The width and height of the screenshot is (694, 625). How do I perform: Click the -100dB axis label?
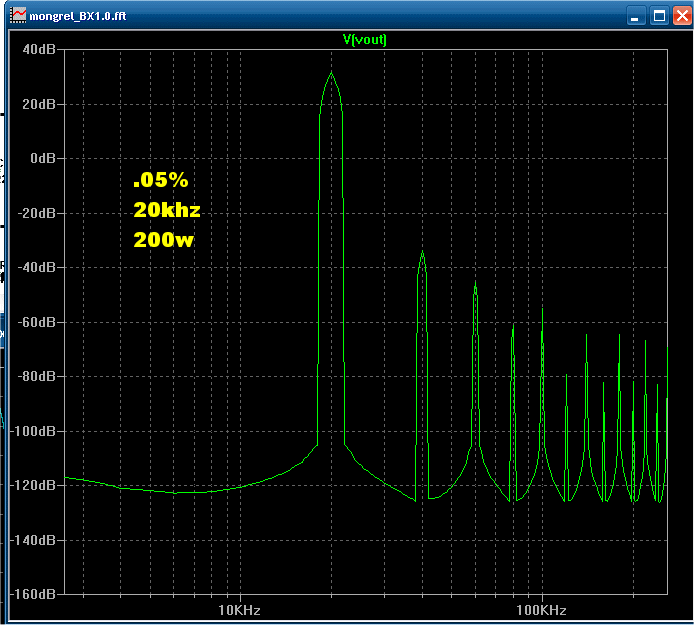click(x=33, y=431)
